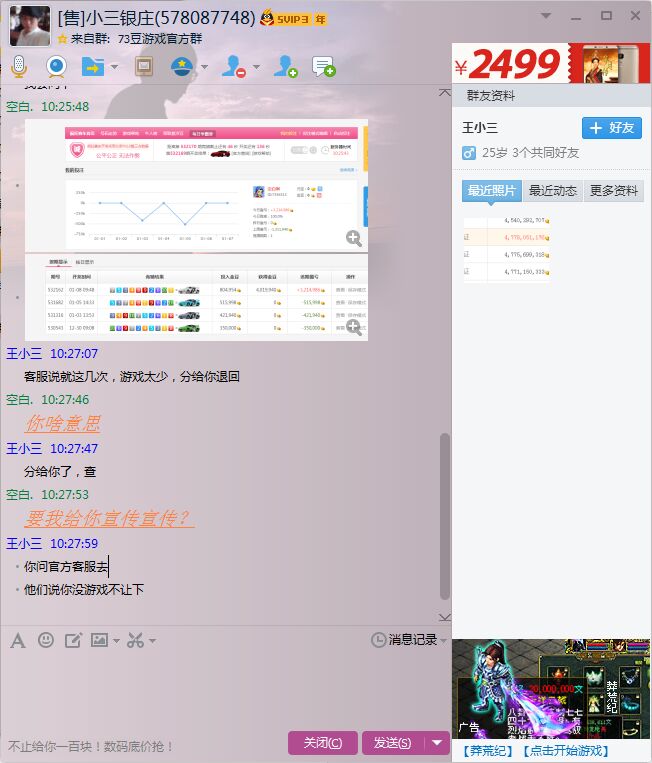The height and width of the screenshot is (763, 652).
Task: Click the scroll up arrow of chat area
Action: tap(444, 92)
